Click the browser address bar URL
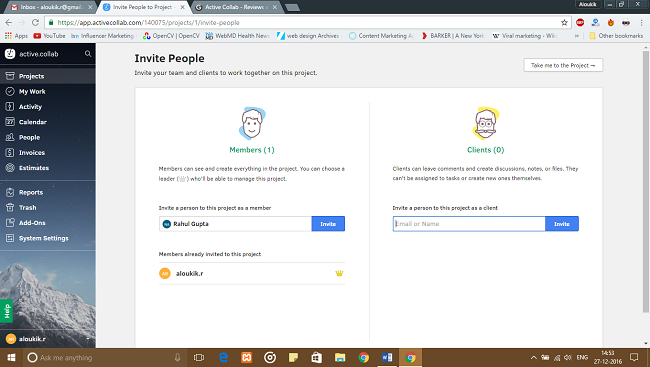The image size is (650, 367). [x=148, y=23]
